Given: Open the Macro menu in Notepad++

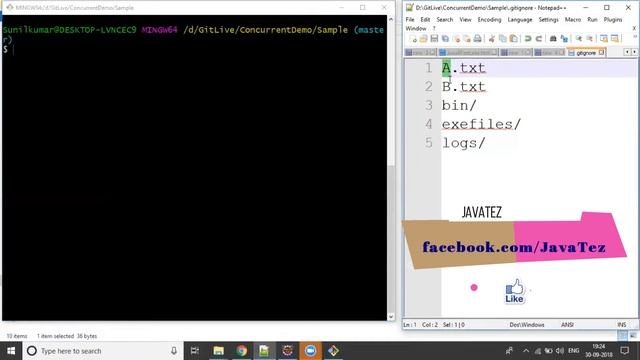Looking at the screenshot, I should (x=573, y=20).
